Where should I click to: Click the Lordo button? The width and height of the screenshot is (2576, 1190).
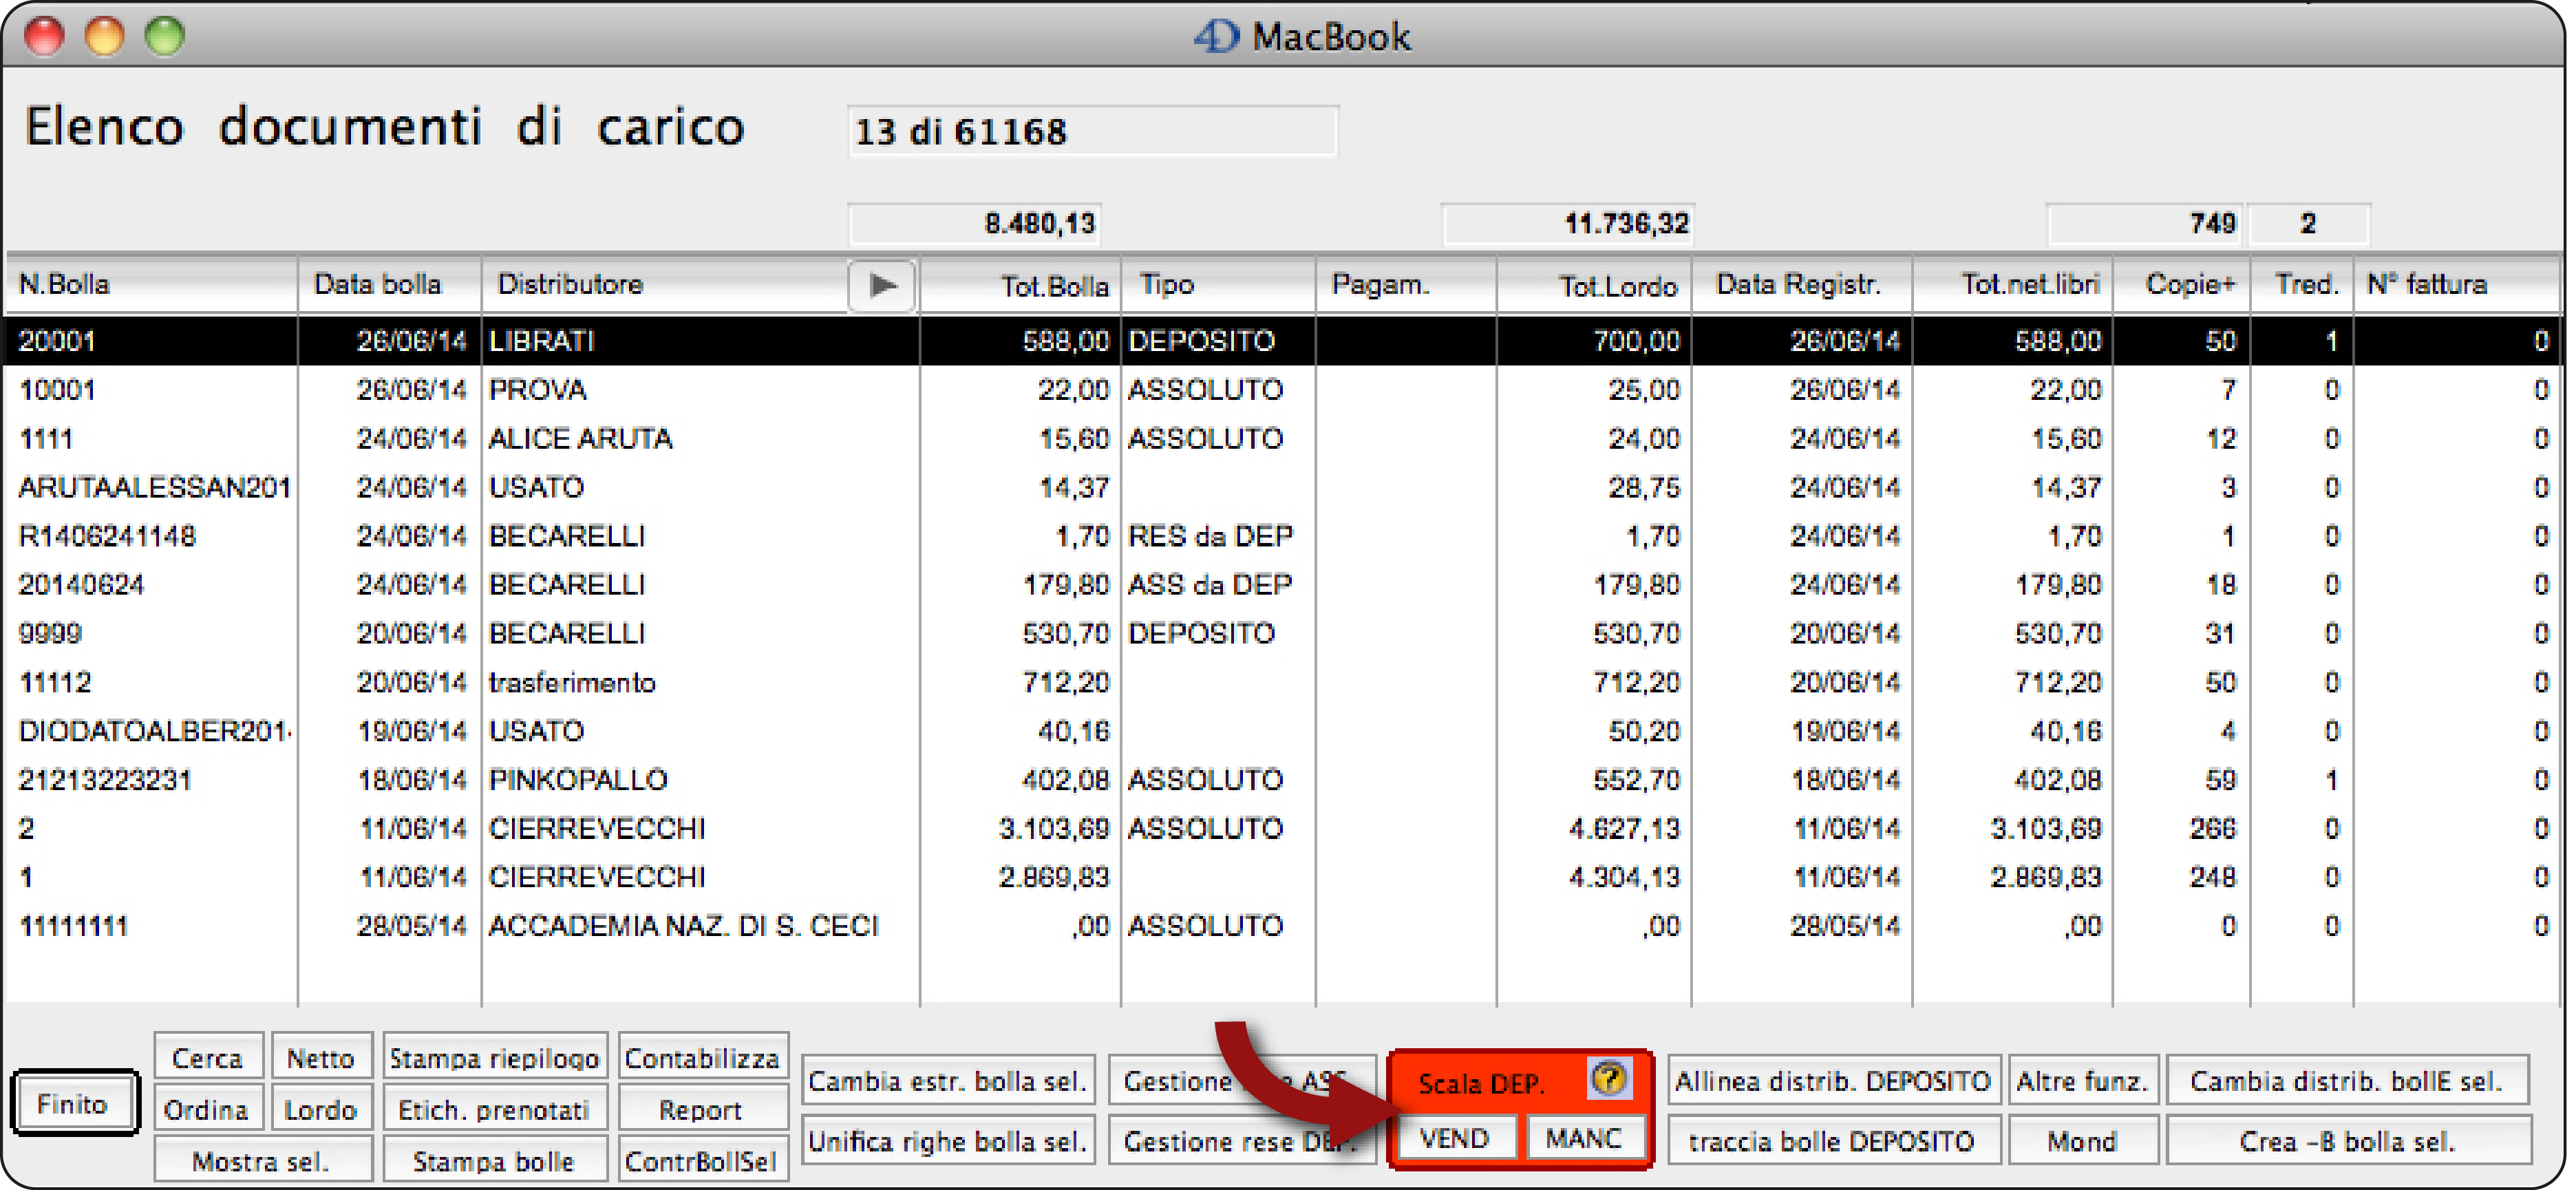[x=321, y=1109]
